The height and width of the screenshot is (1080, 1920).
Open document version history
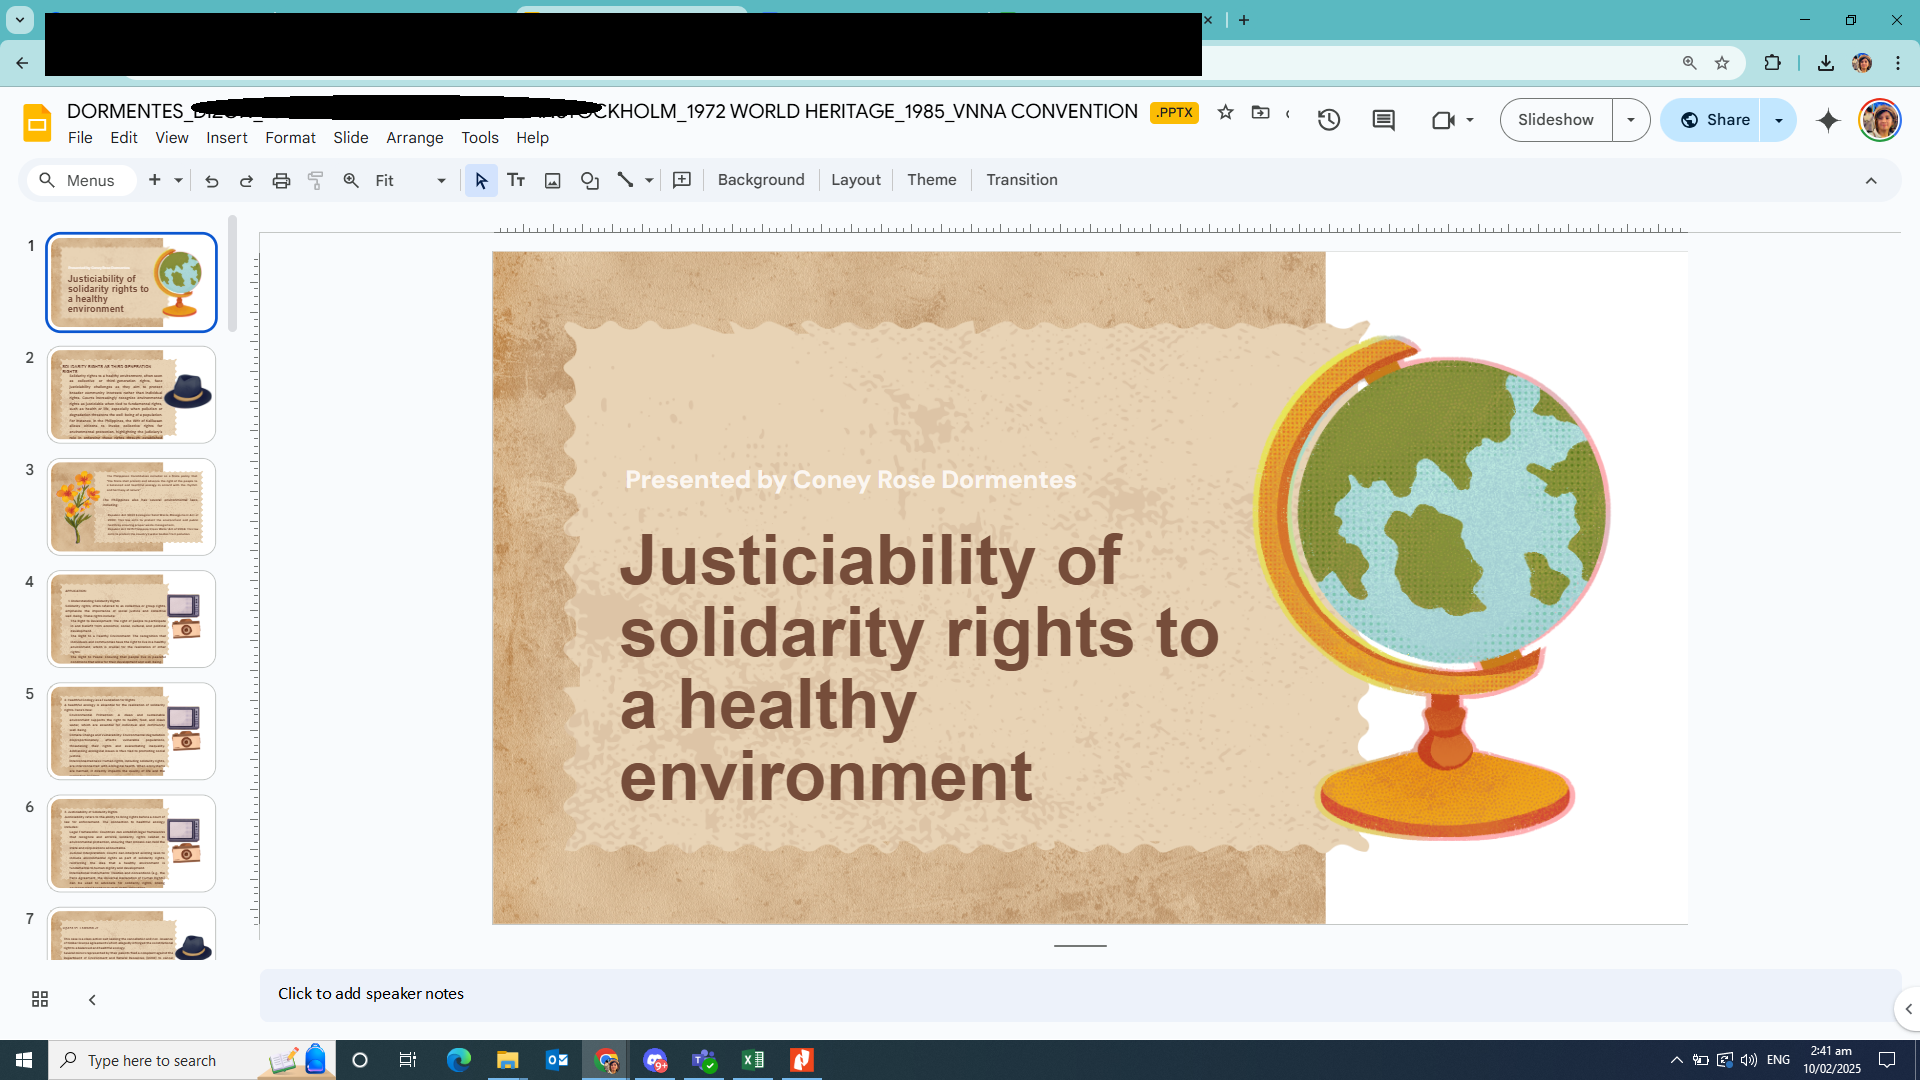[x=1330, y=120]
